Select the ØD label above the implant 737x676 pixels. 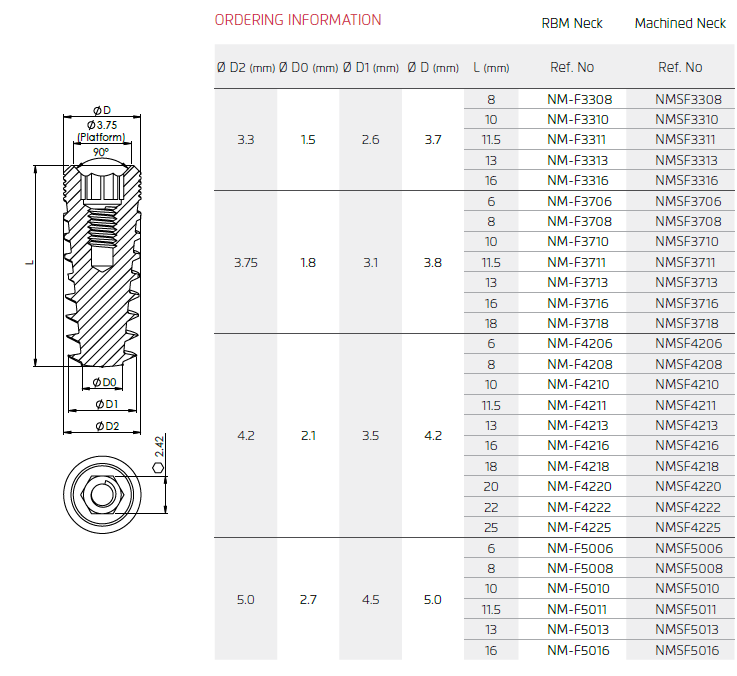pos(101,109)
